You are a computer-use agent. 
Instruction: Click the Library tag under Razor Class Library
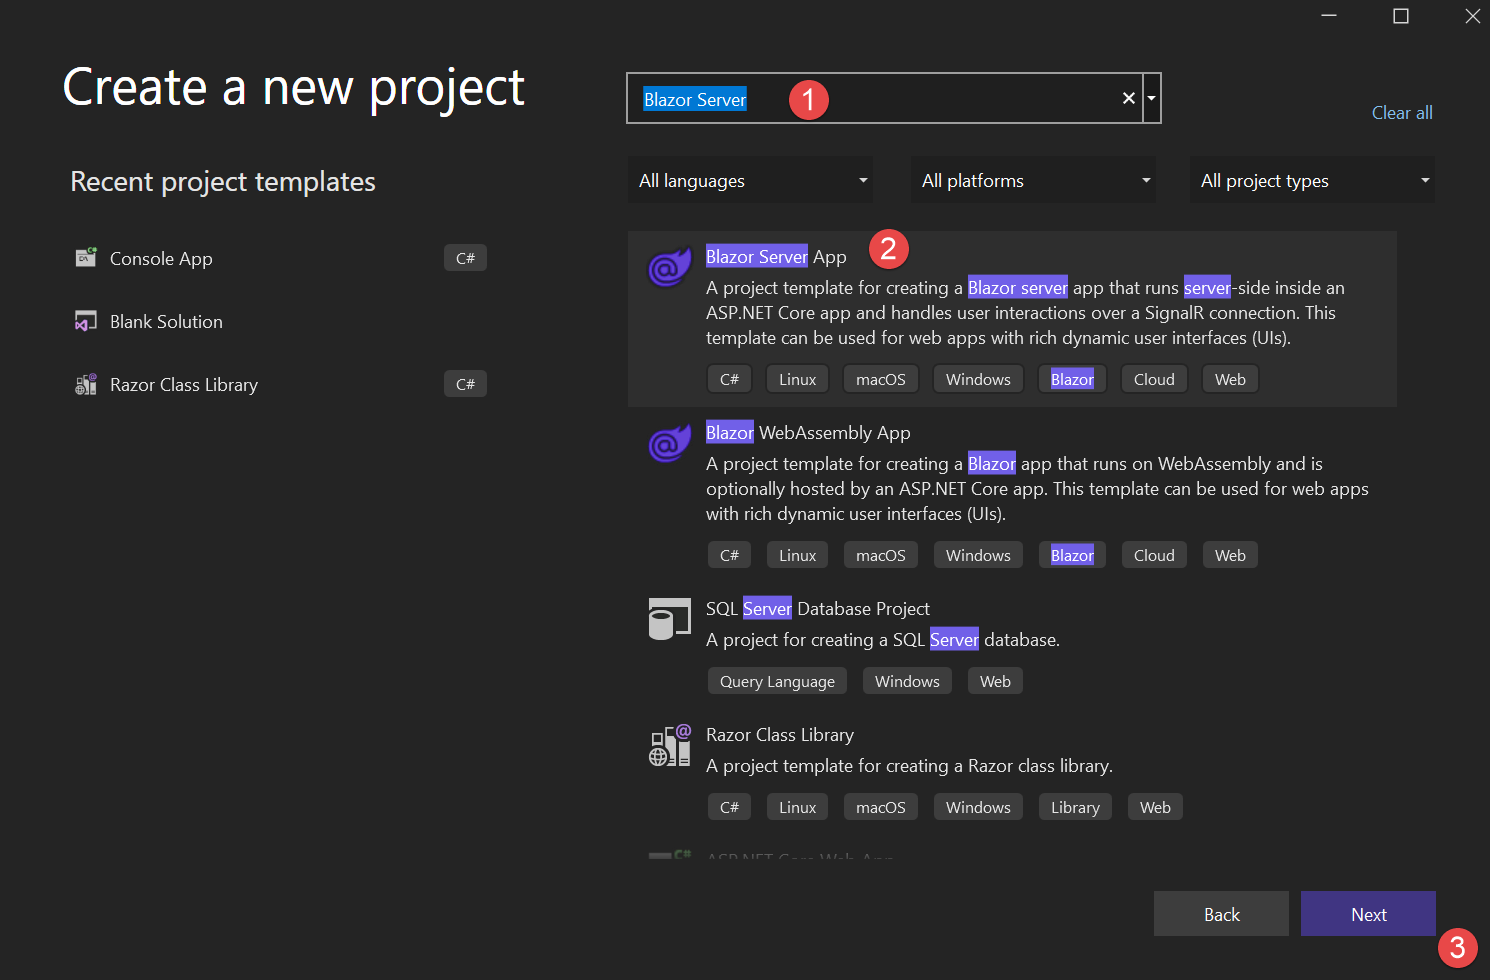[x=1075, y=807]
